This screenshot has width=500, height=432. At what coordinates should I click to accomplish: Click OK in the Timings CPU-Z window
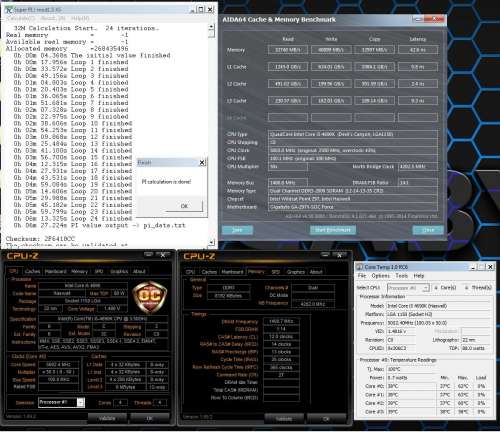326,419
